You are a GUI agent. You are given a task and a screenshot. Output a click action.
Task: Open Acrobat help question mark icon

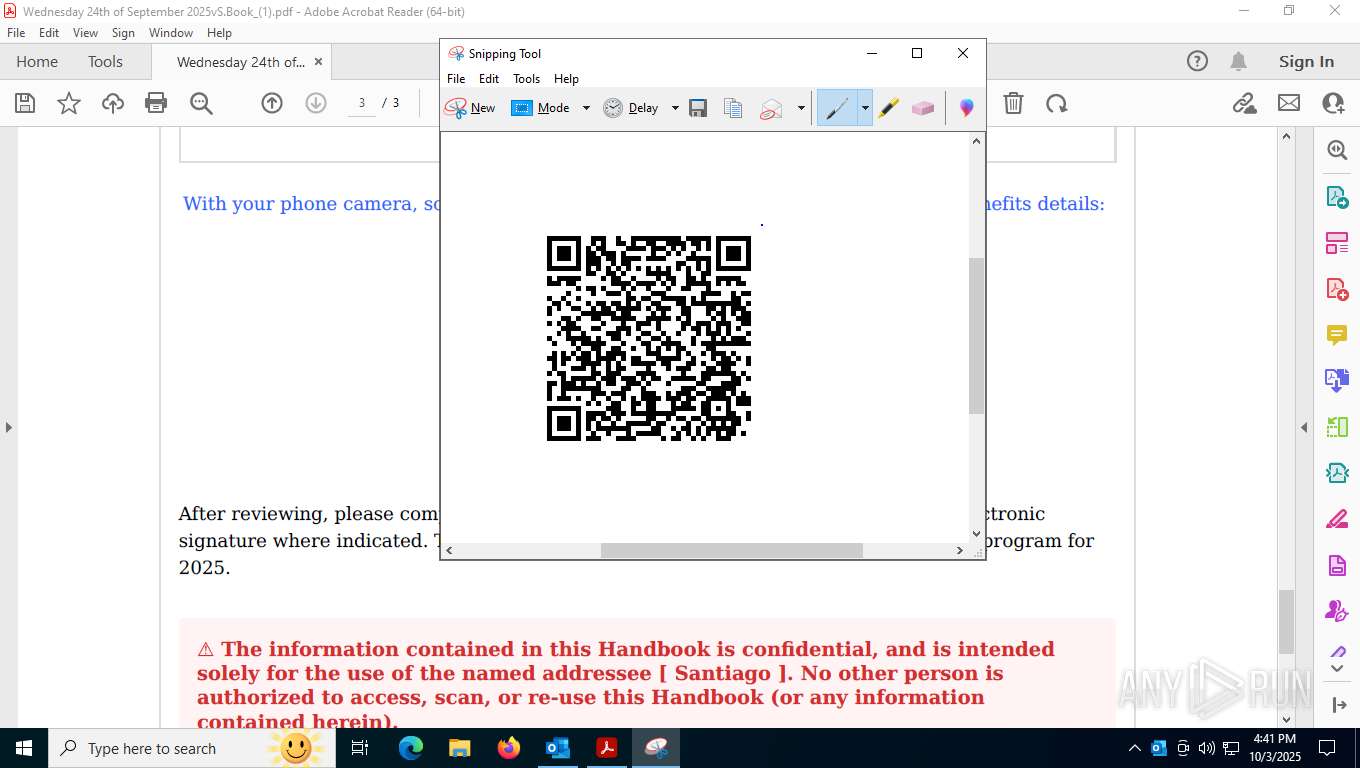[x=1197, y=62]
